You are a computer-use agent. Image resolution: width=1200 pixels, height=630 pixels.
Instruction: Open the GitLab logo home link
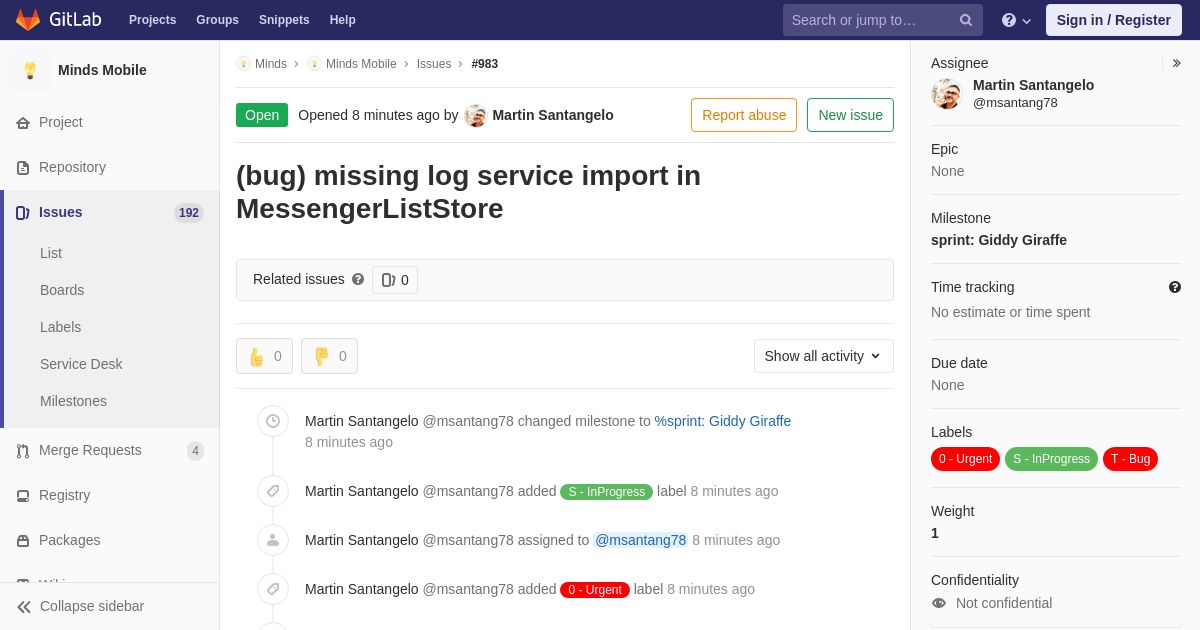point(58,20)
